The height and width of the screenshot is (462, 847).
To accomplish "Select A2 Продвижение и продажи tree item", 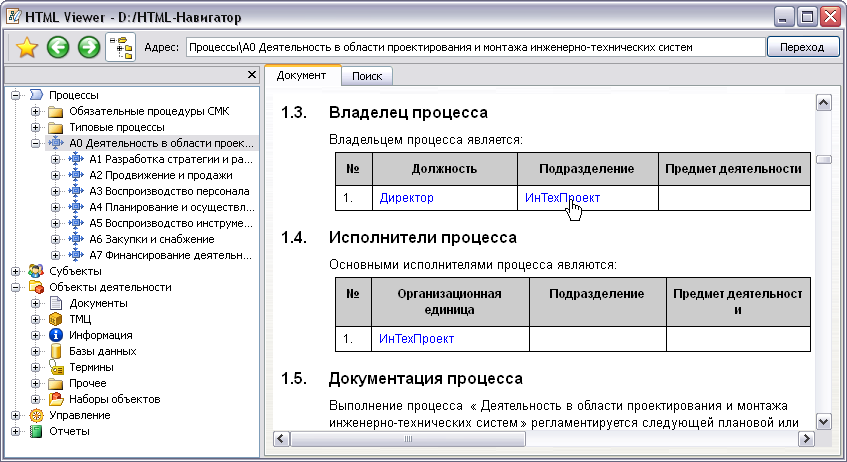I will click(161, 175).
